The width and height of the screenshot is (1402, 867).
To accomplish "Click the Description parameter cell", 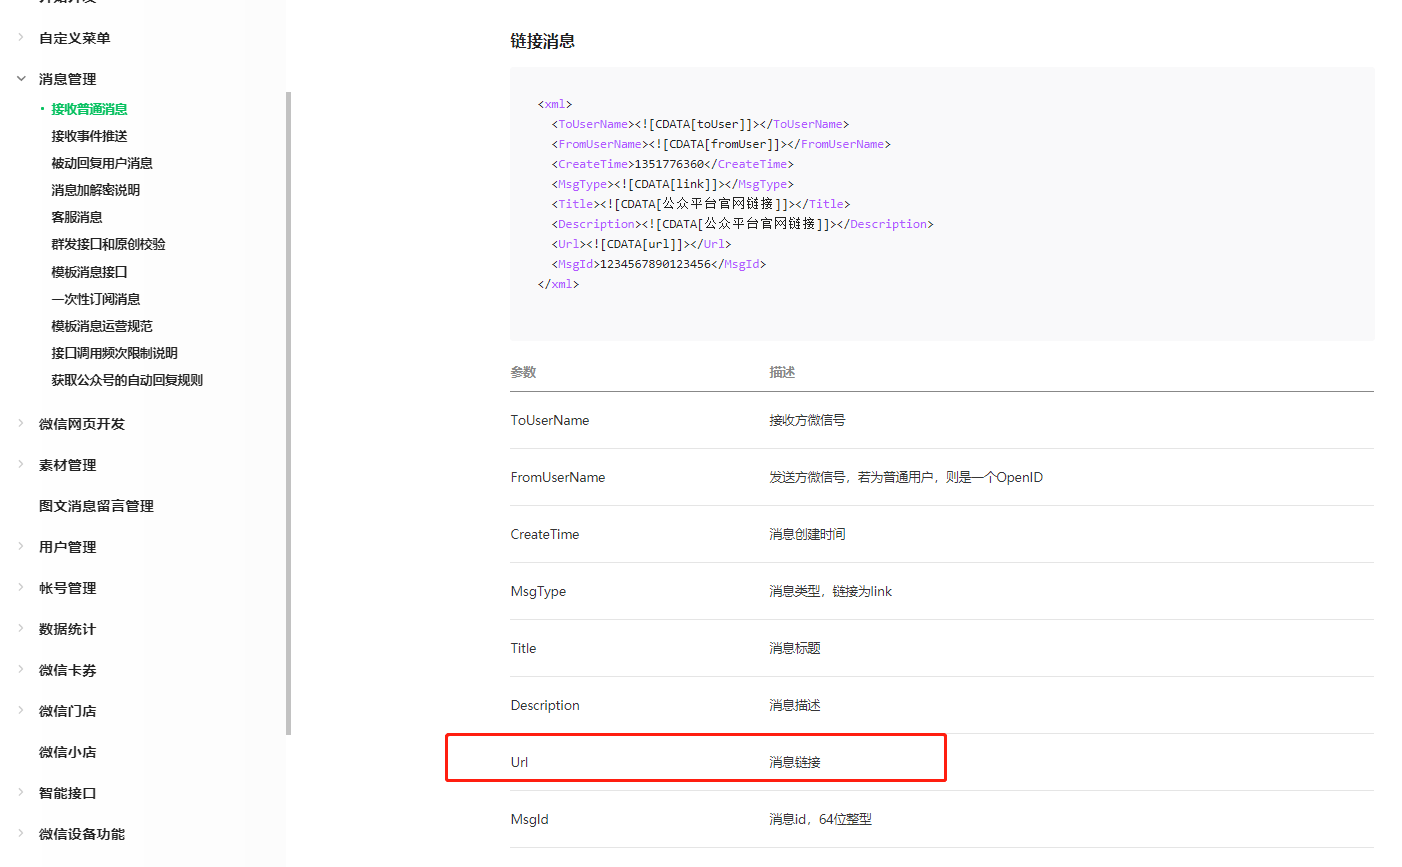I will [545, 705].
